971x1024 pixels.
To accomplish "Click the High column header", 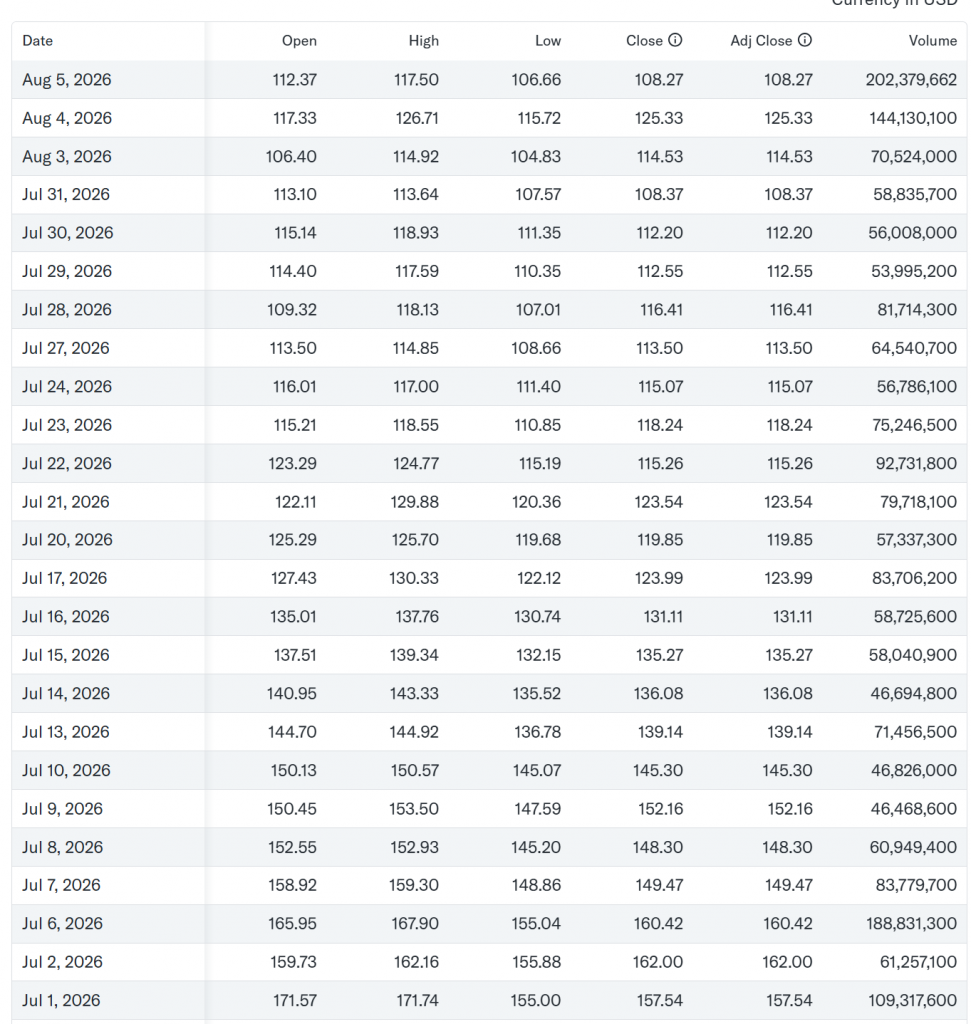I will click(424, 40).
